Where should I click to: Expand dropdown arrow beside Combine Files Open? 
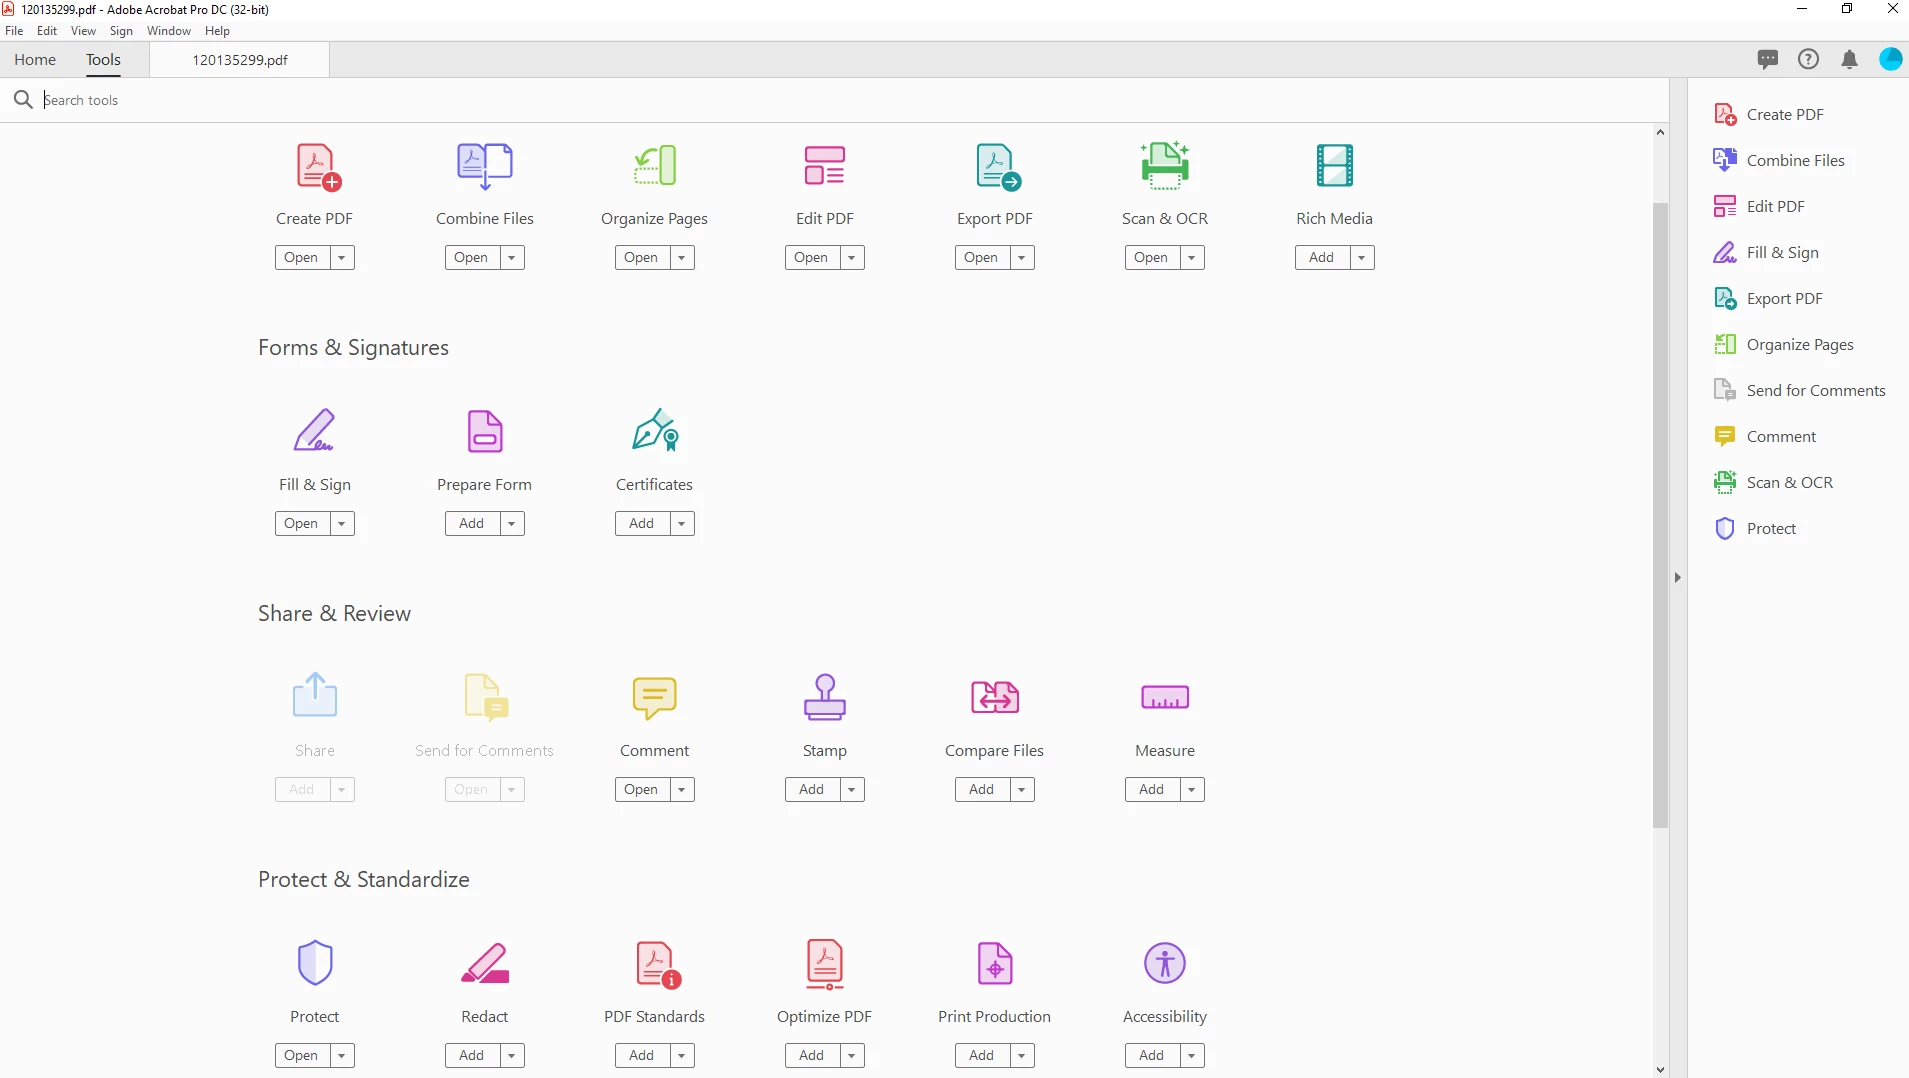512,257
